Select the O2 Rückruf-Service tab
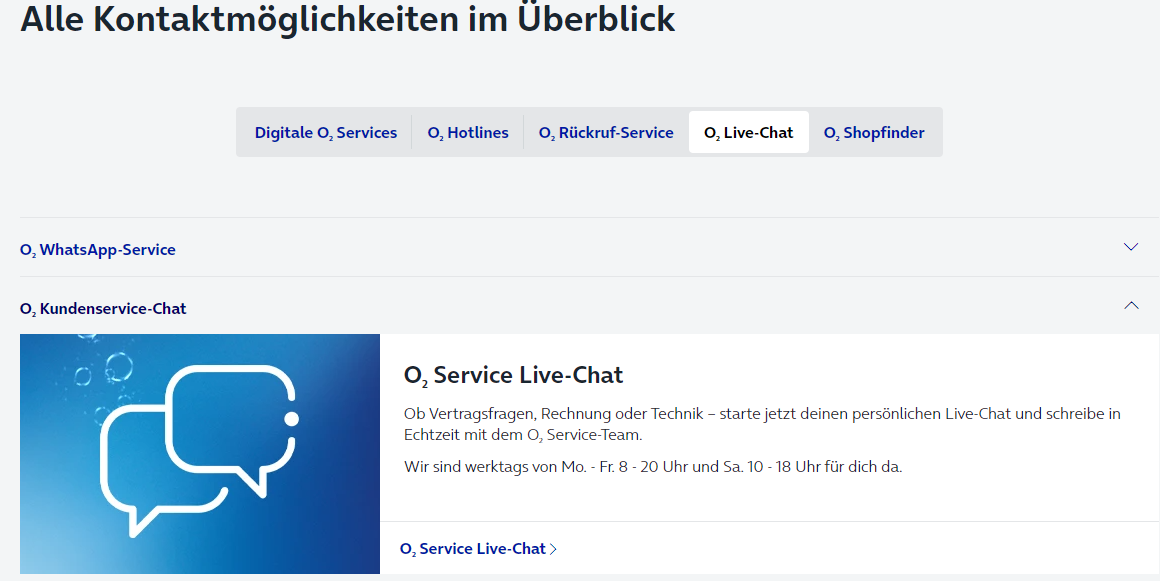This screenshot has width=1160, height=581. 606,132
